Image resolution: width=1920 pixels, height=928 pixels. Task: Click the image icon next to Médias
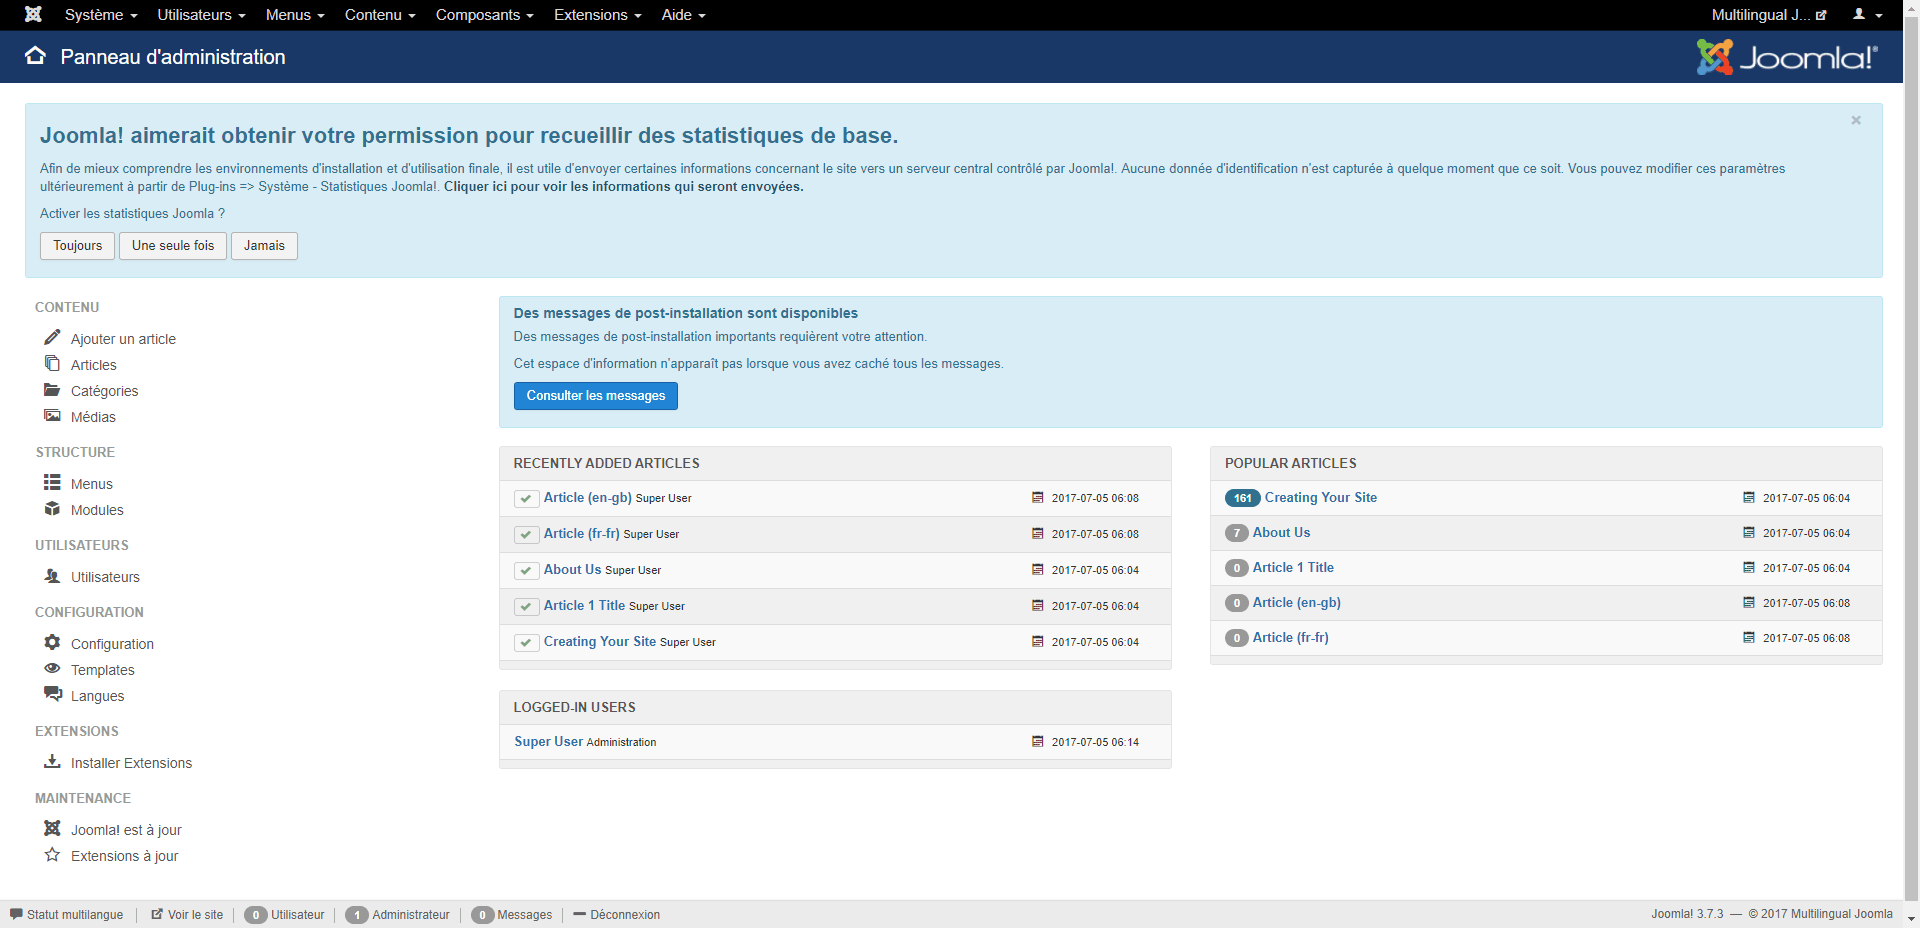coord(52,416)
